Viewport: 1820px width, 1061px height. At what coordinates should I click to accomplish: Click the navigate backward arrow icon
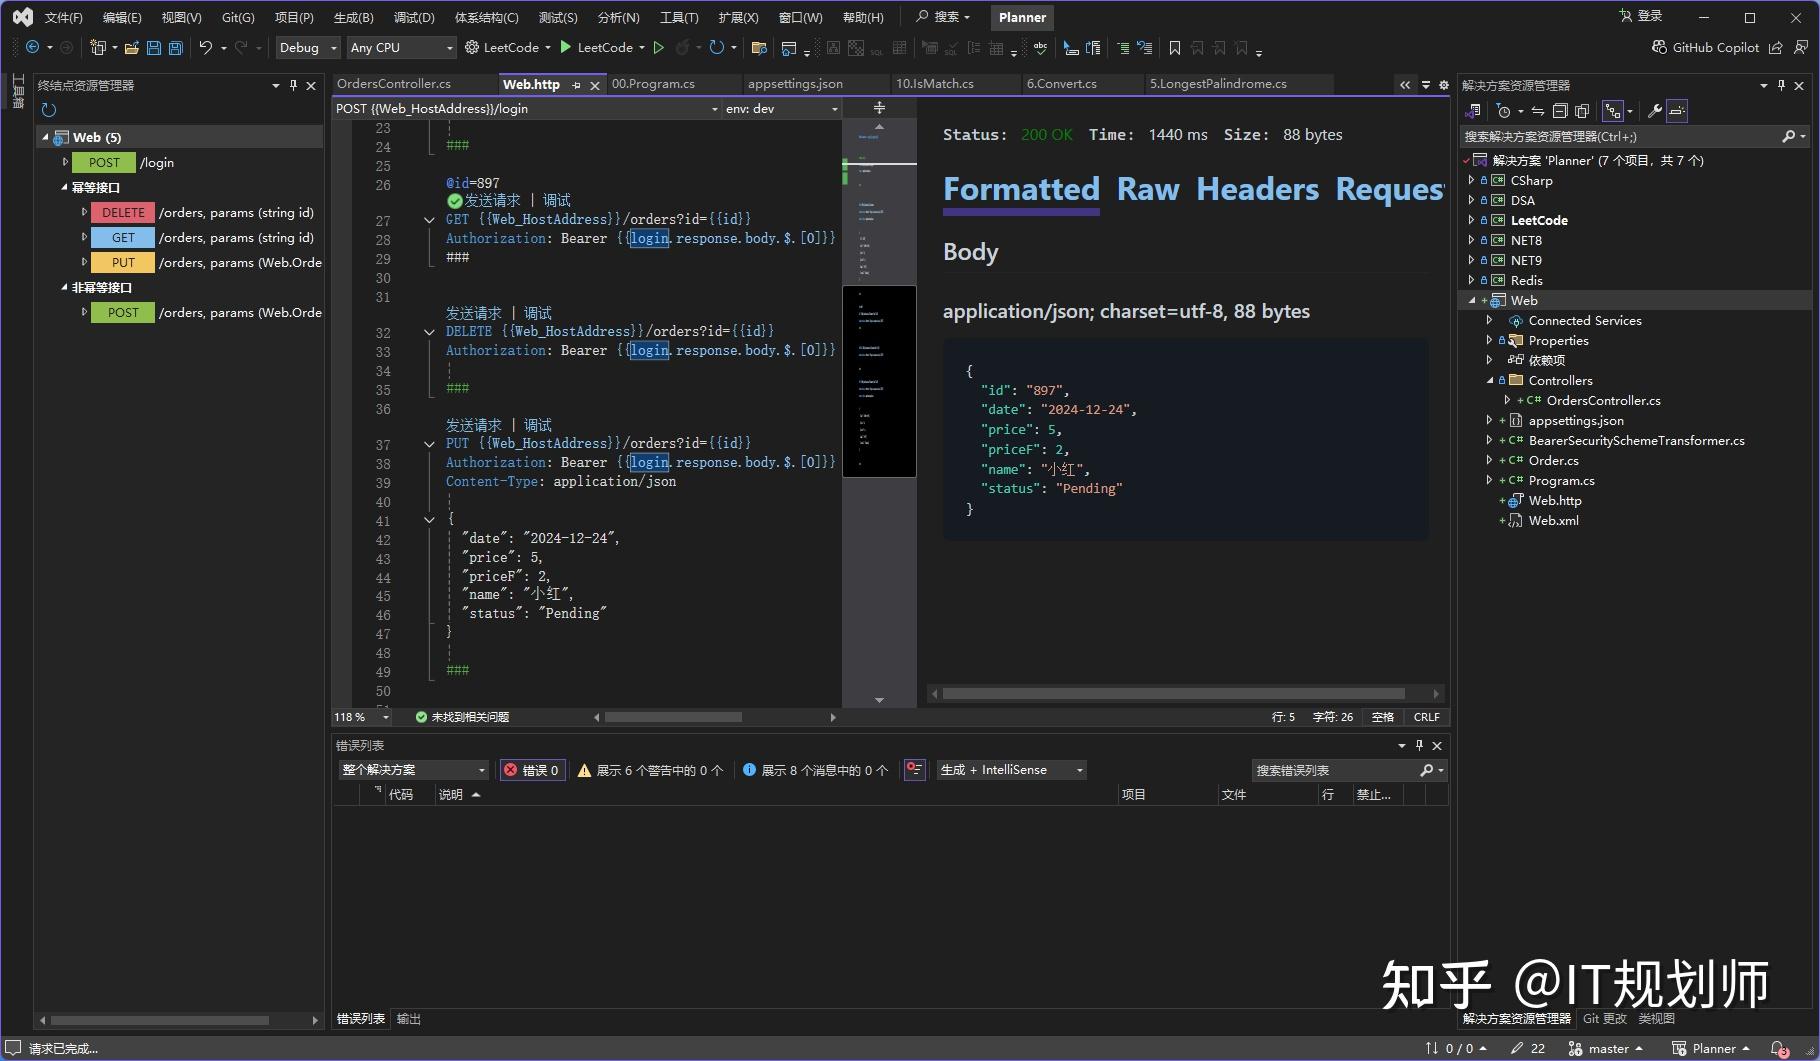point(32,47)
